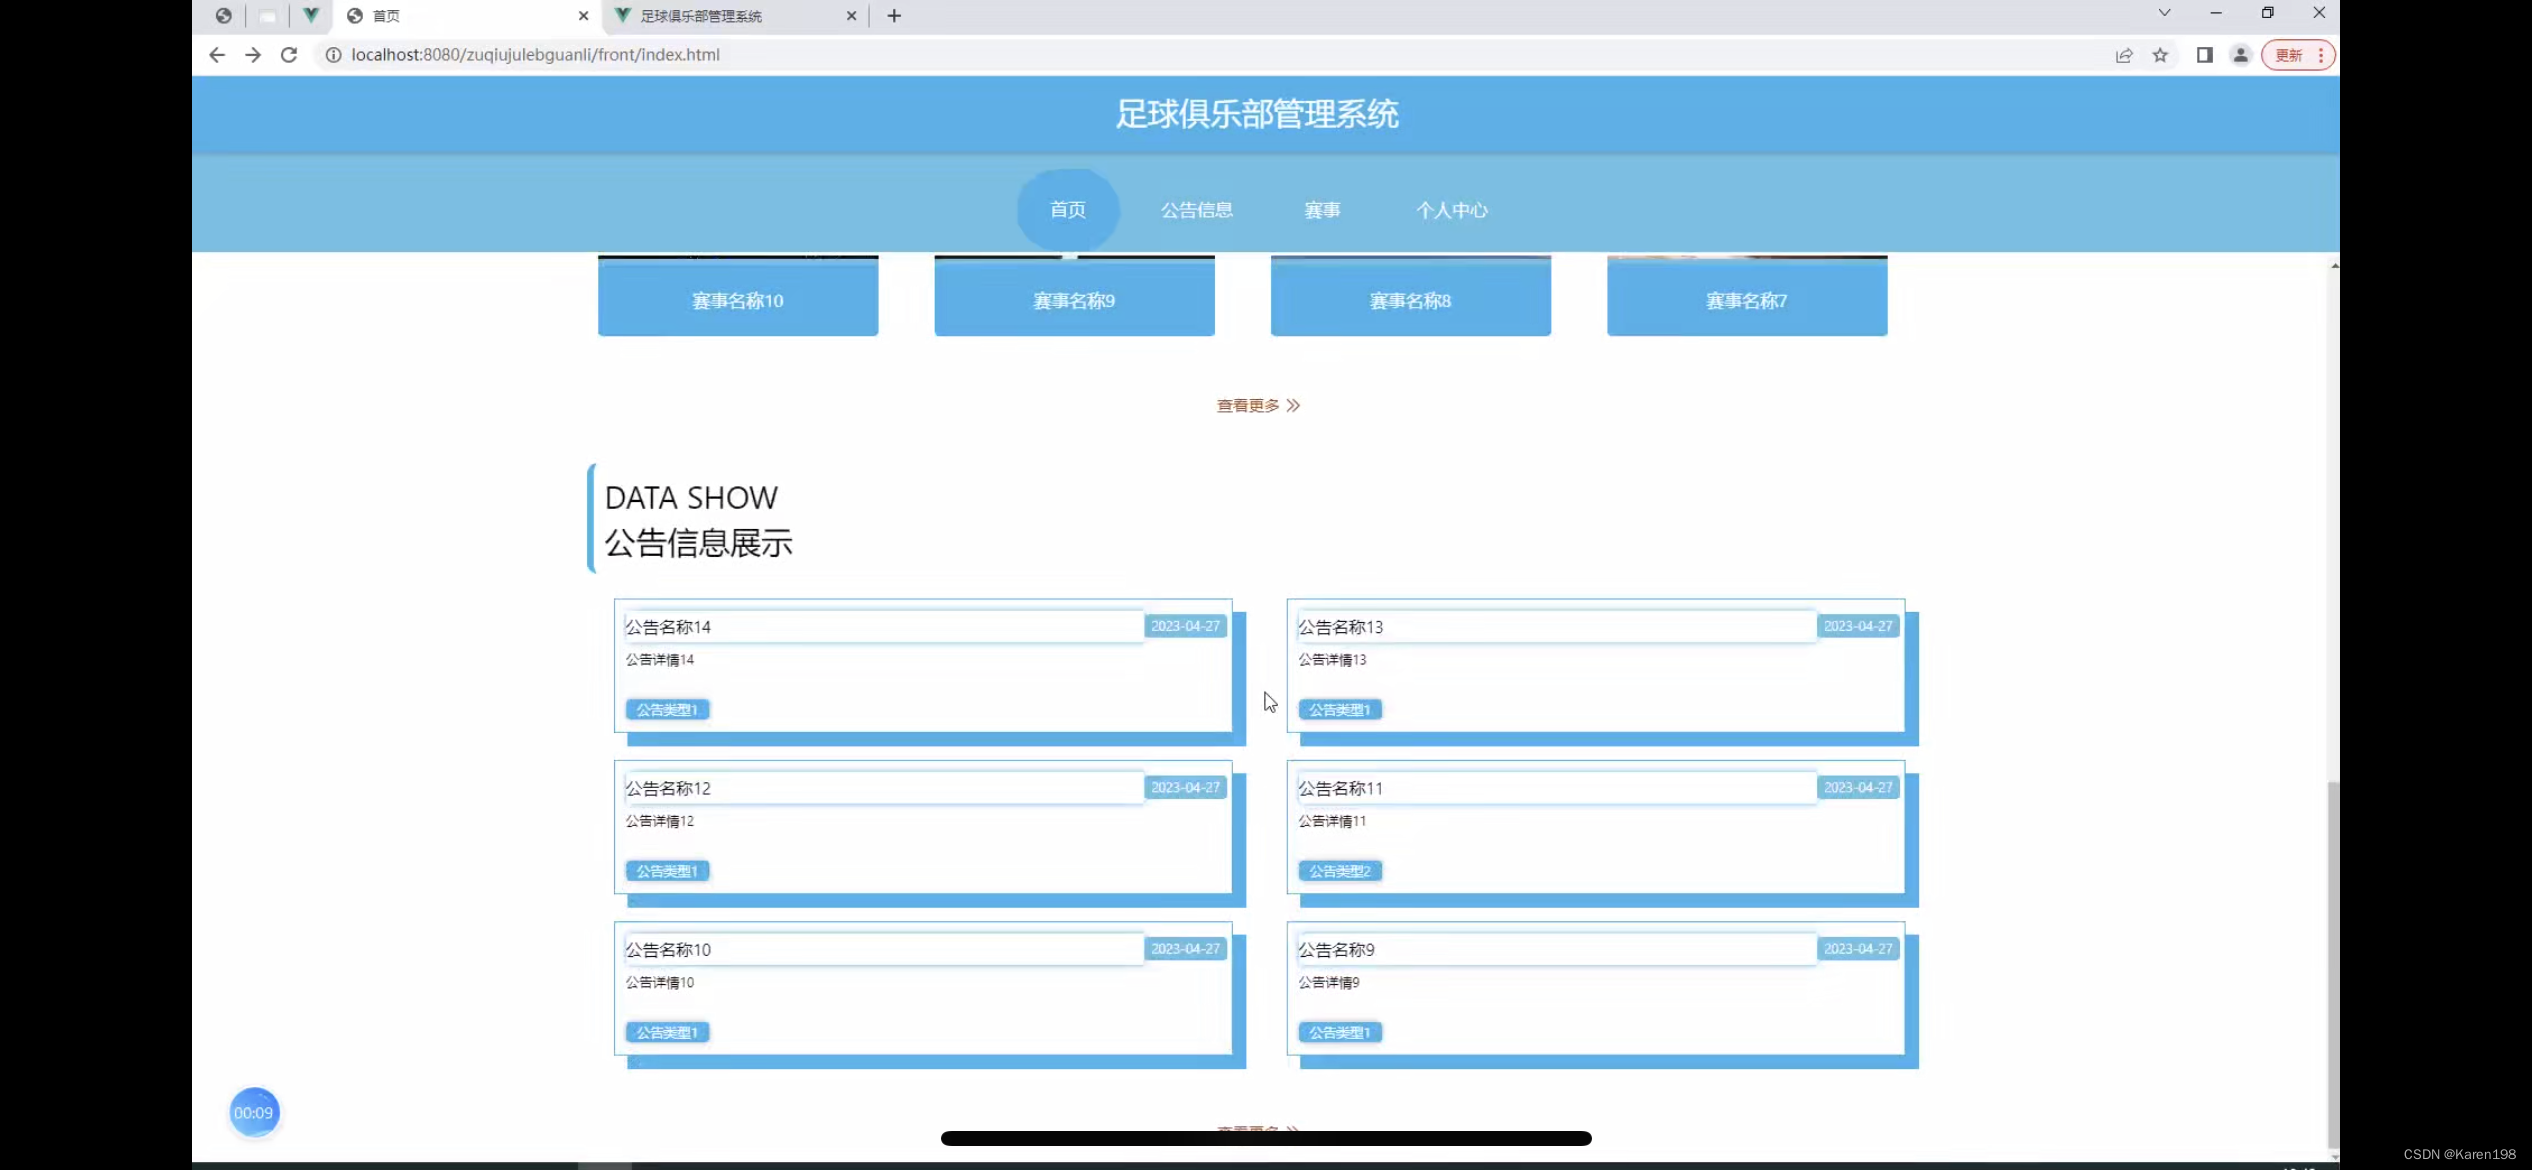The width and height of the screenshot is (2532, 1170).
Task: Open 公告信息 in the site navigation
Action: point(1197,210)
